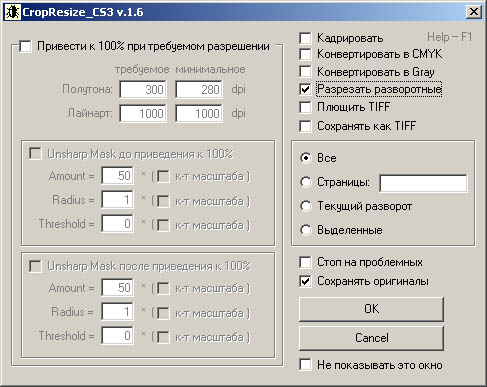Tick Конвертировать в CMYK option
The image size is (487, 387).
(305, 54)
